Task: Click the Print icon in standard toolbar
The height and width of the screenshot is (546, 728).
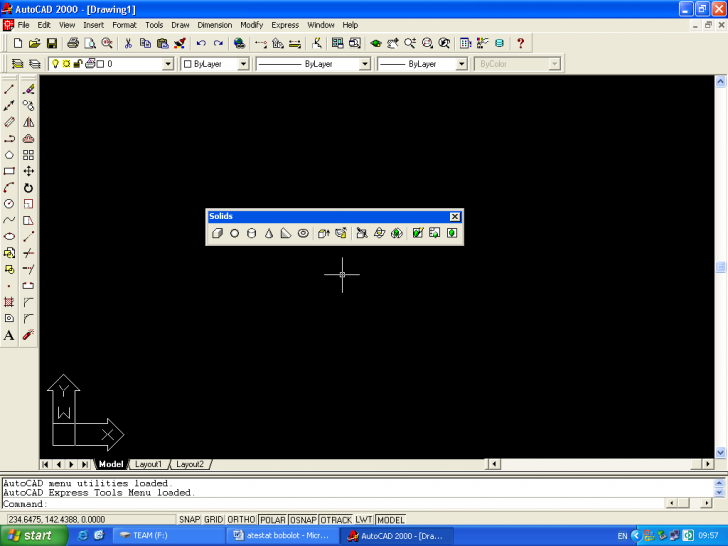Action: 73,43
